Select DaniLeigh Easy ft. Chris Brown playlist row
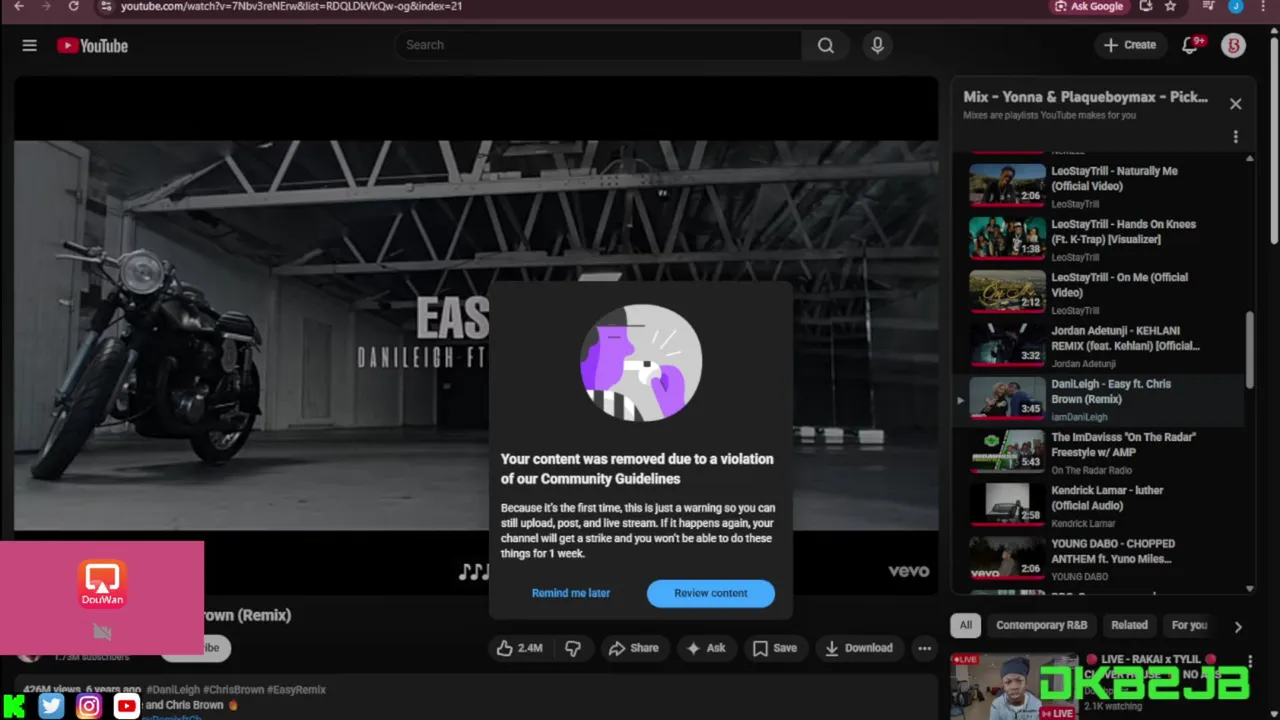The image size is (1280, 720). [x=1099, y=398]
